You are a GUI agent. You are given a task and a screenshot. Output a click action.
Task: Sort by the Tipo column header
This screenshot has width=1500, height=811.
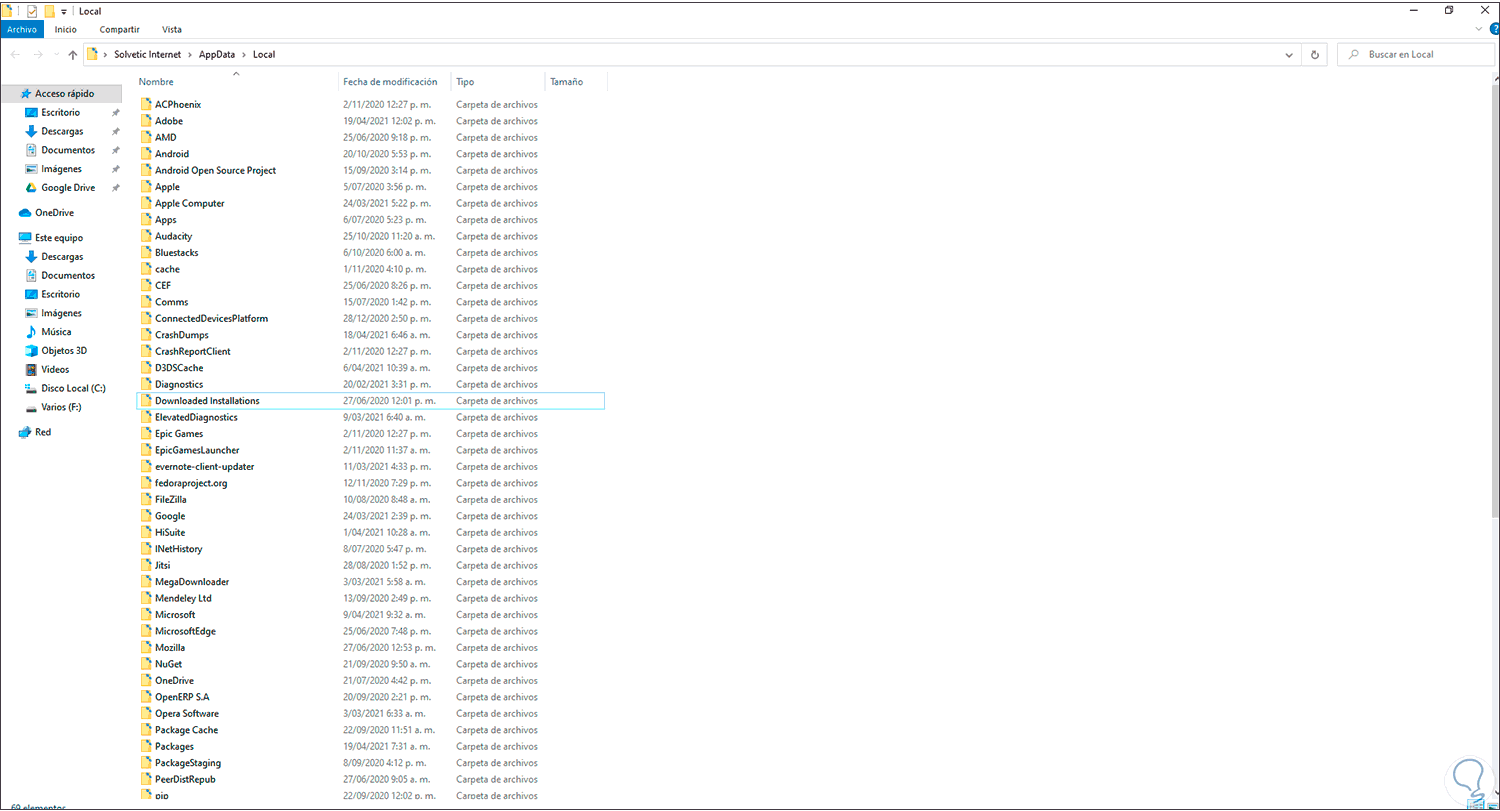point(465,82)
